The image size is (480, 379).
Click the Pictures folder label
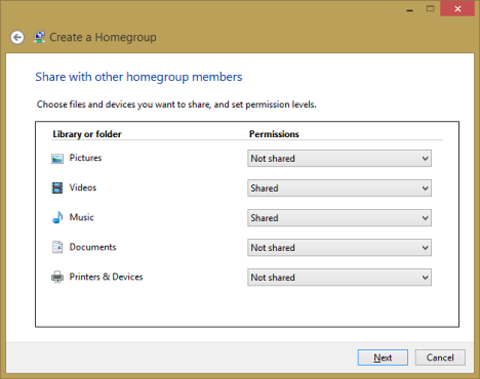(x=85, y=158)
